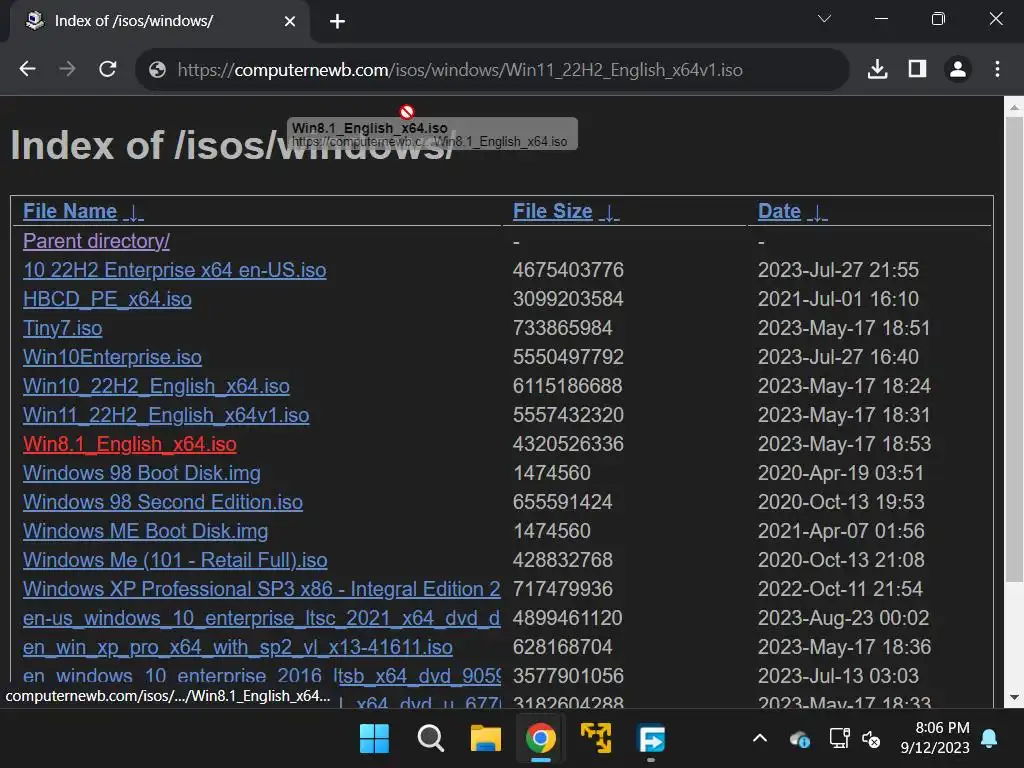Click the Chrome taskbar icon
Image resolution: width=1024 pixels, height=768 pixels.
[x=541, y=739]
